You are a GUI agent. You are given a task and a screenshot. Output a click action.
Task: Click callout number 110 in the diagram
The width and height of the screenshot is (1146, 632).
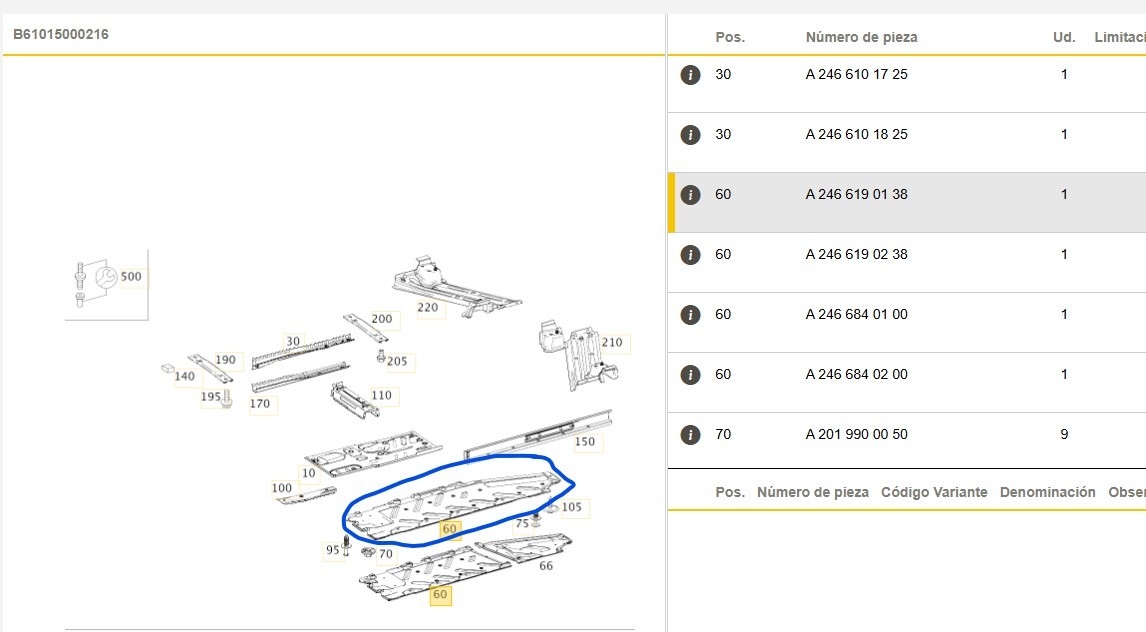click(x=381, y=395)
